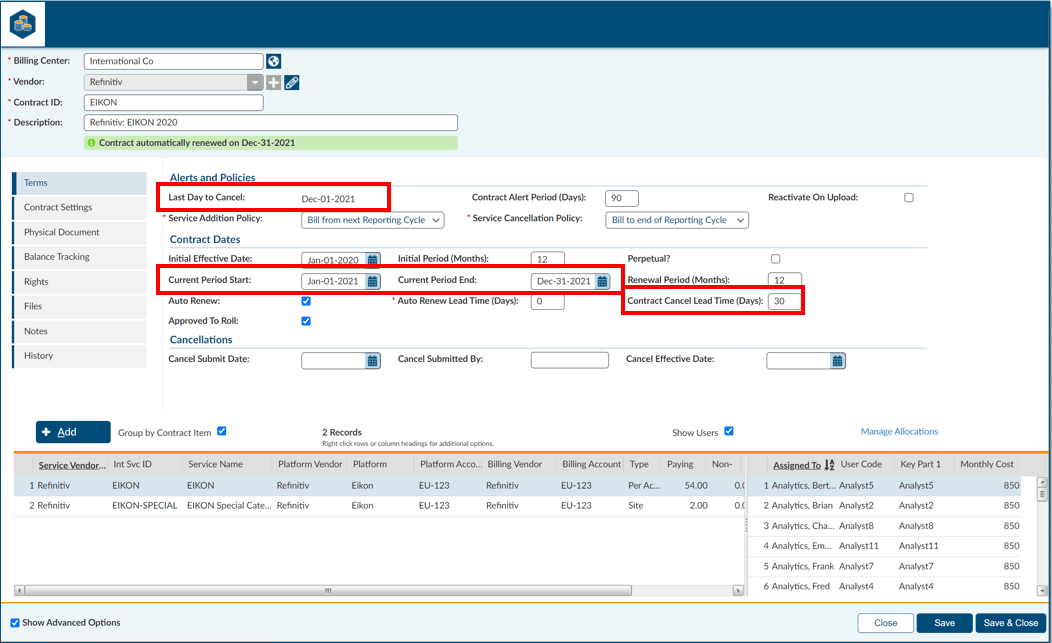The width and height of the screenshot is (1052, 643).
Task: Open the Terms tab
Action: click(x=80, y=183)
